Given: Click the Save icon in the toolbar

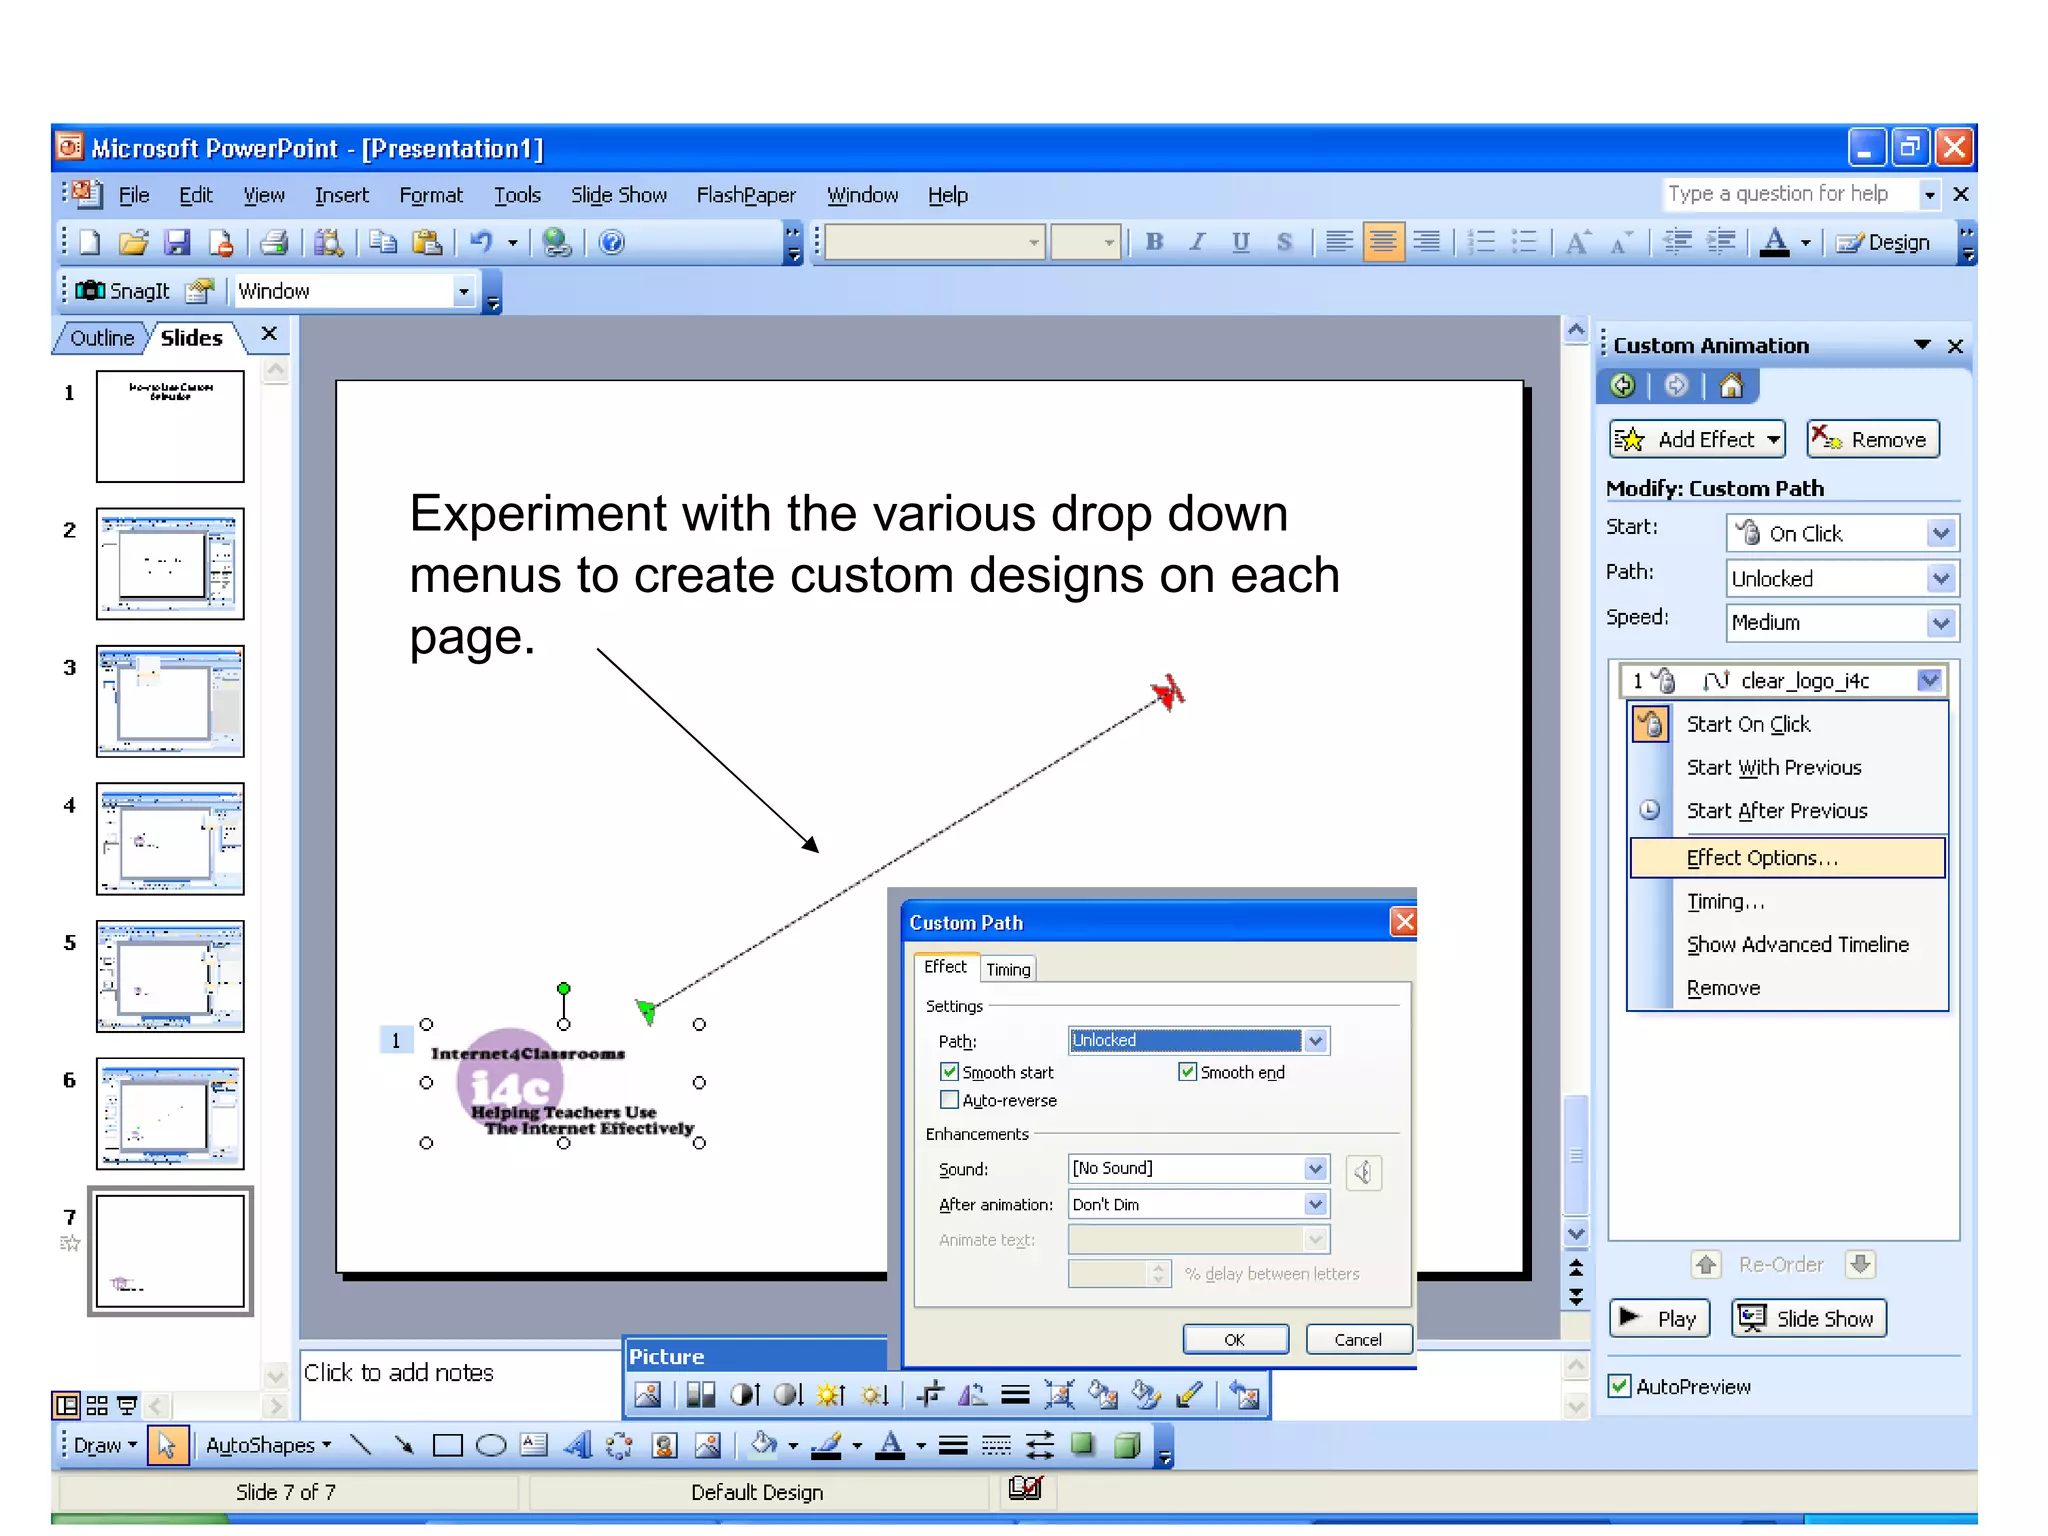Looking at the screenshot, I should [x=178, y=242].
